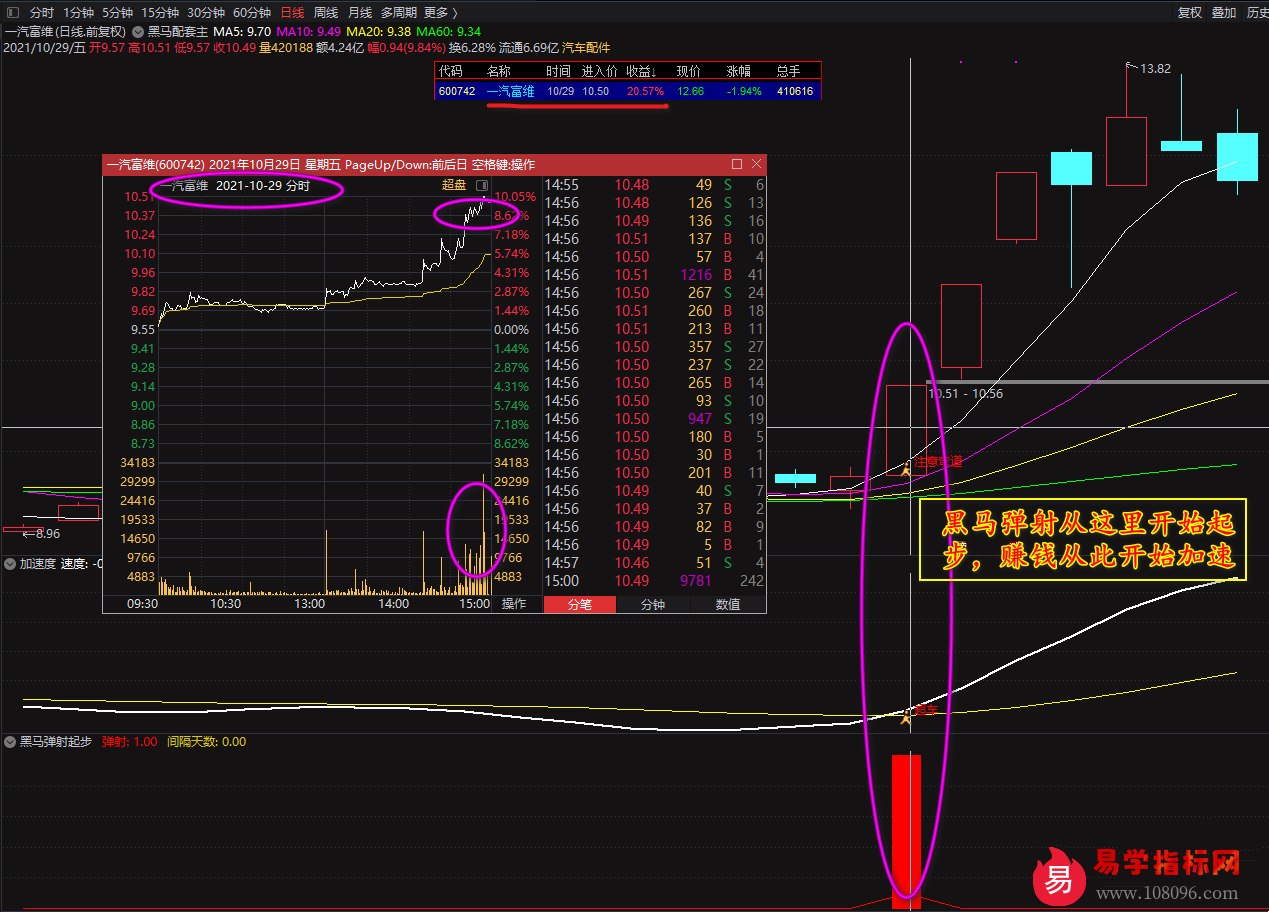Select the 1分钟 period

coord(78,13)
